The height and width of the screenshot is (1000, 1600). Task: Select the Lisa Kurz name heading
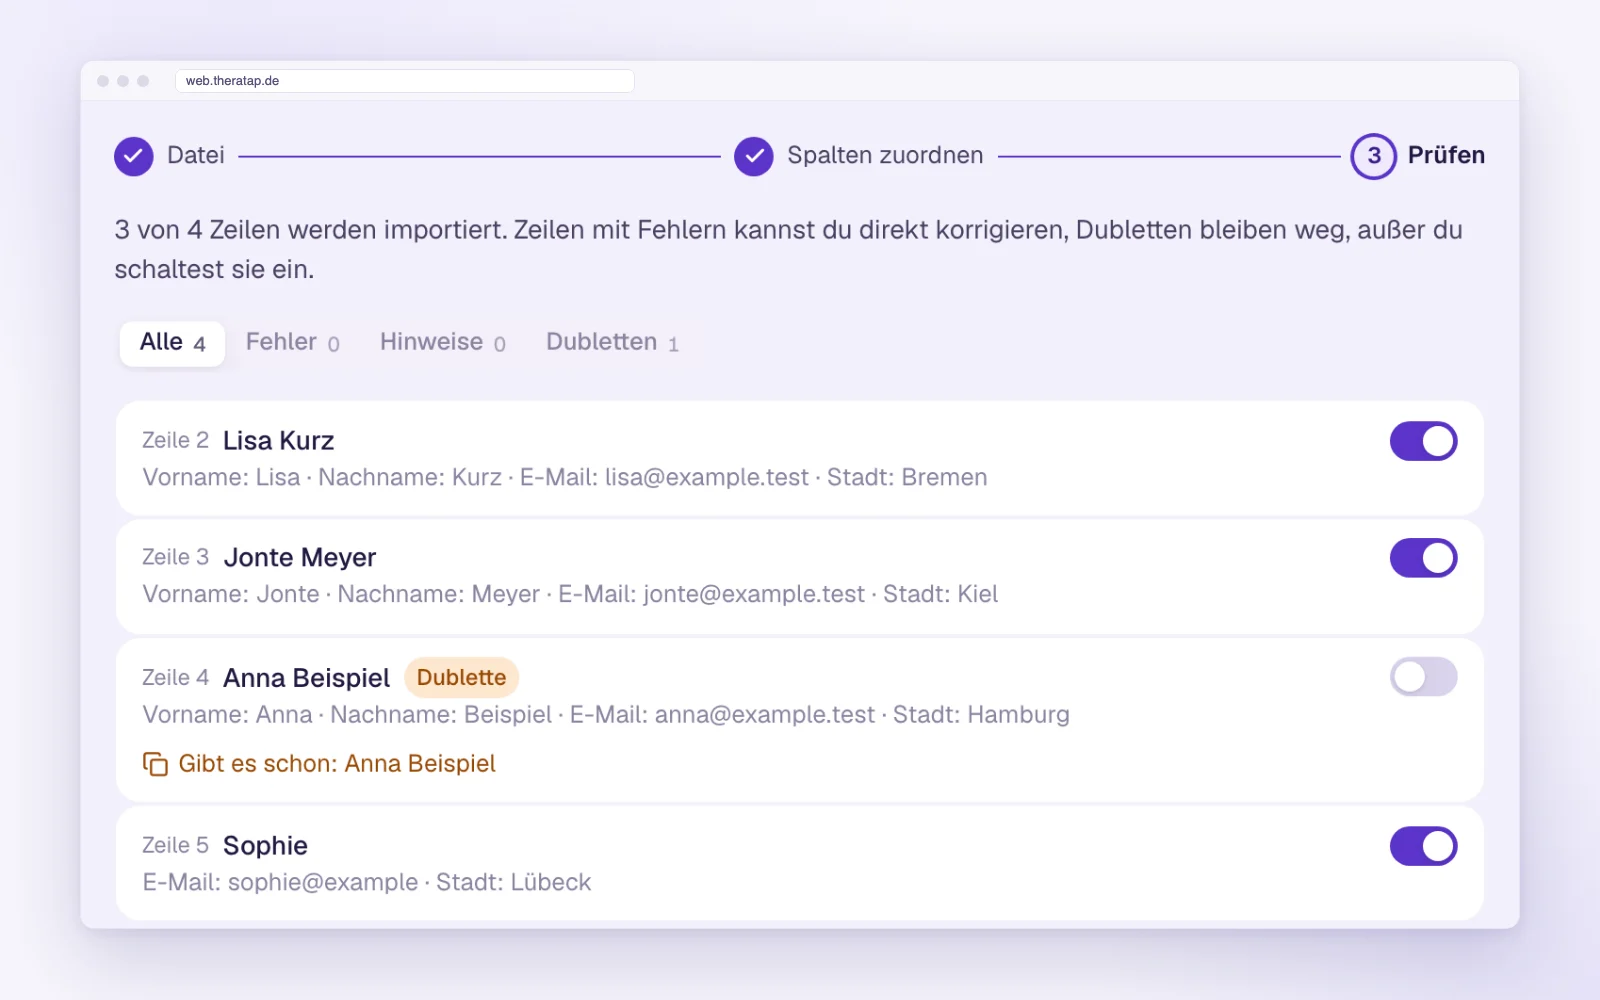pos(278,441)
